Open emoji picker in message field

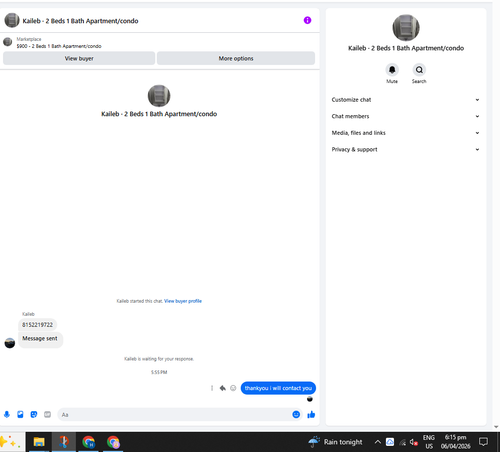tap(296, 414)
